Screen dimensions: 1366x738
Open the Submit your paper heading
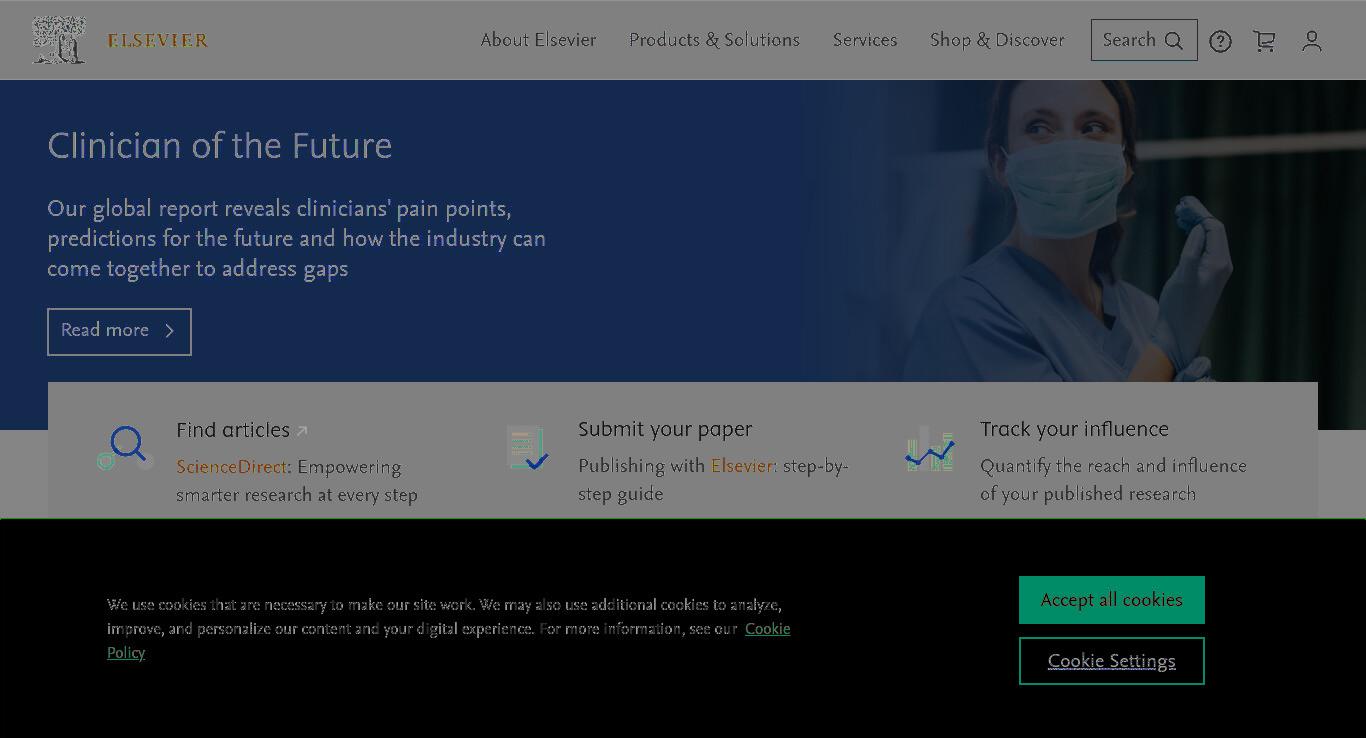(x=665, y=429)
